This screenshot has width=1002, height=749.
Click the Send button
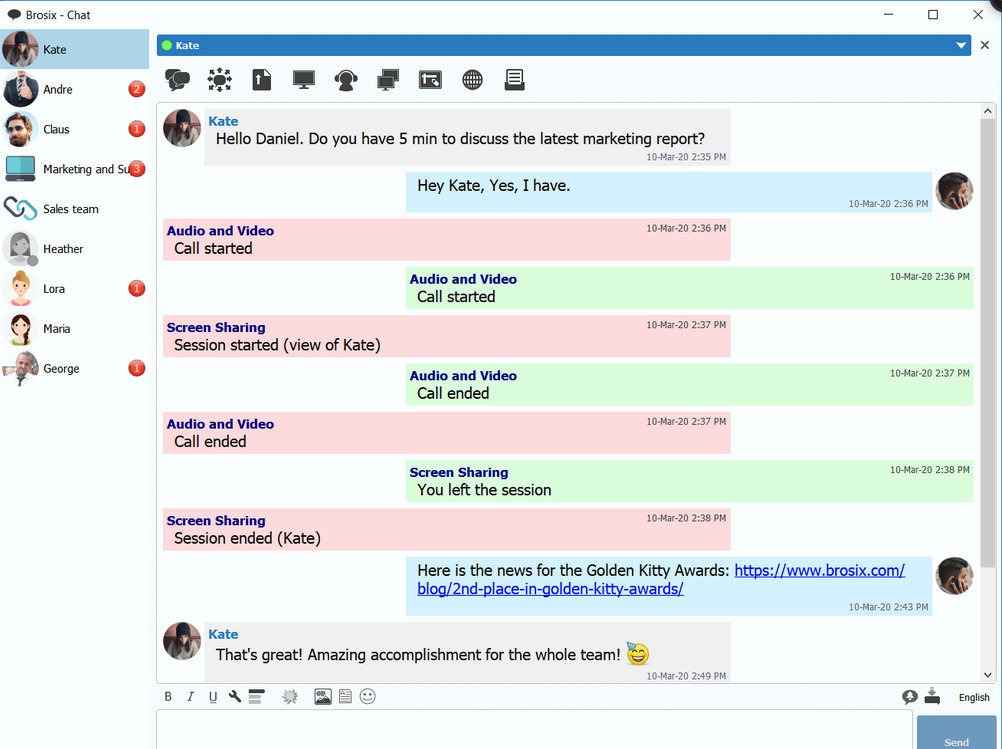956,733
